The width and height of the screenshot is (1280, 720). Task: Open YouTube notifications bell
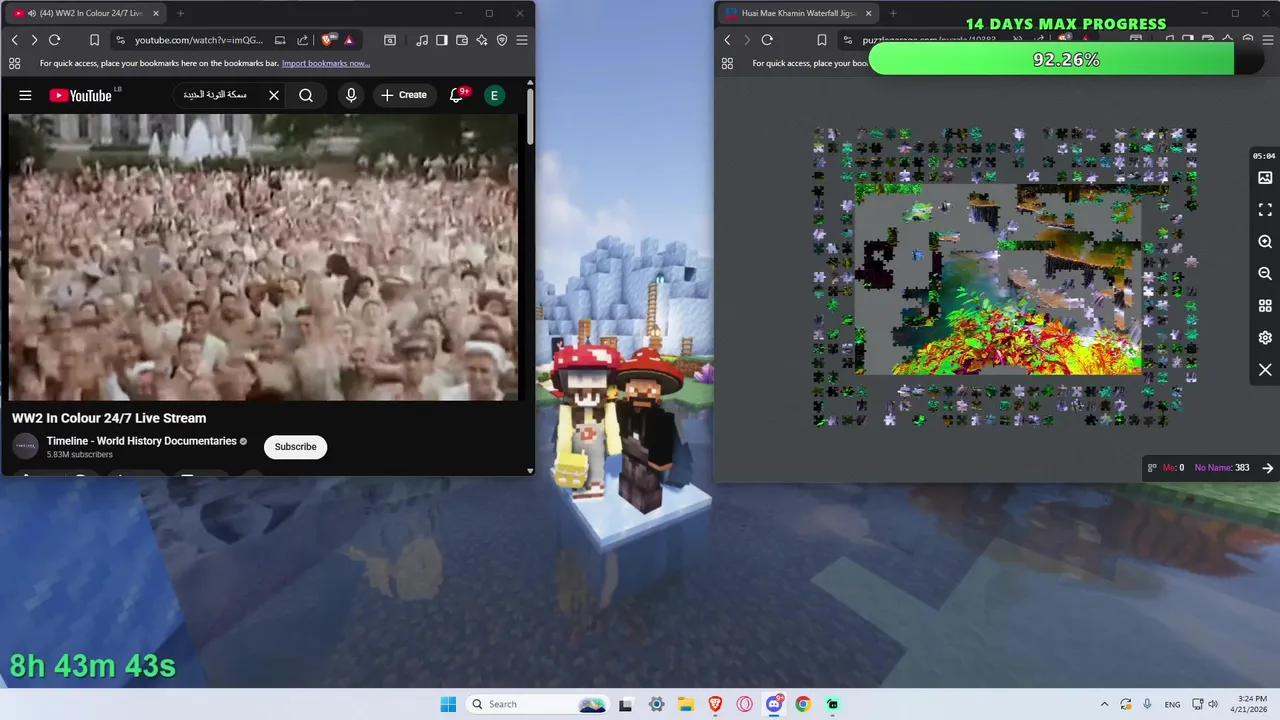pos(457,95)
